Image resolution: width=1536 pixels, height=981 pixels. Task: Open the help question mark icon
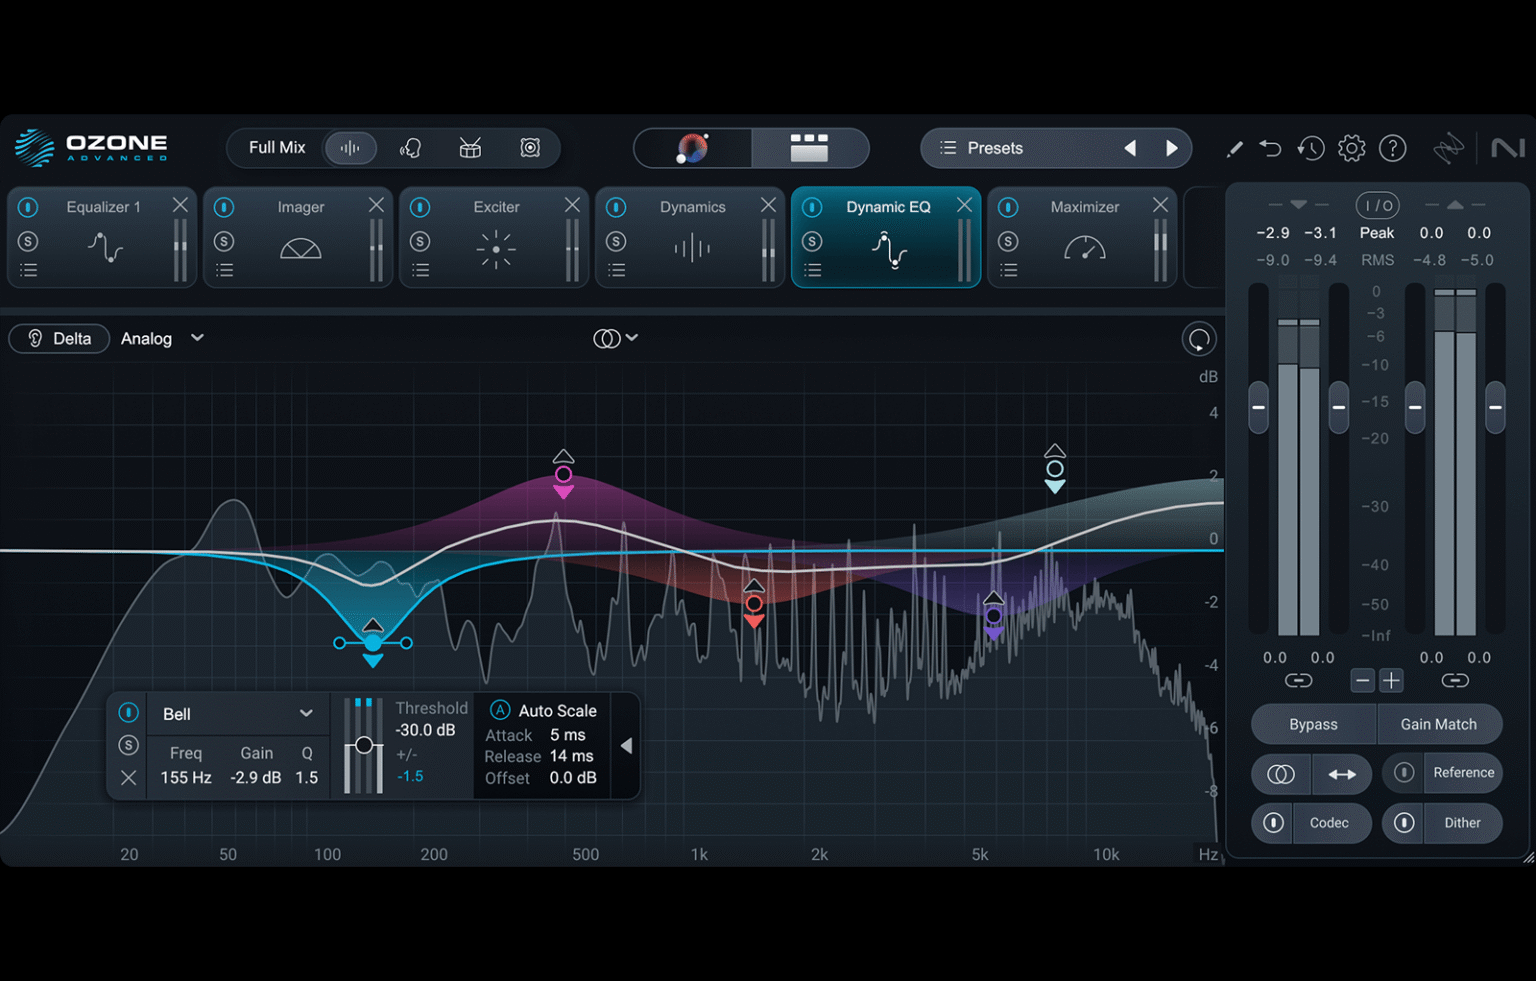click(x=1392, y=148)
